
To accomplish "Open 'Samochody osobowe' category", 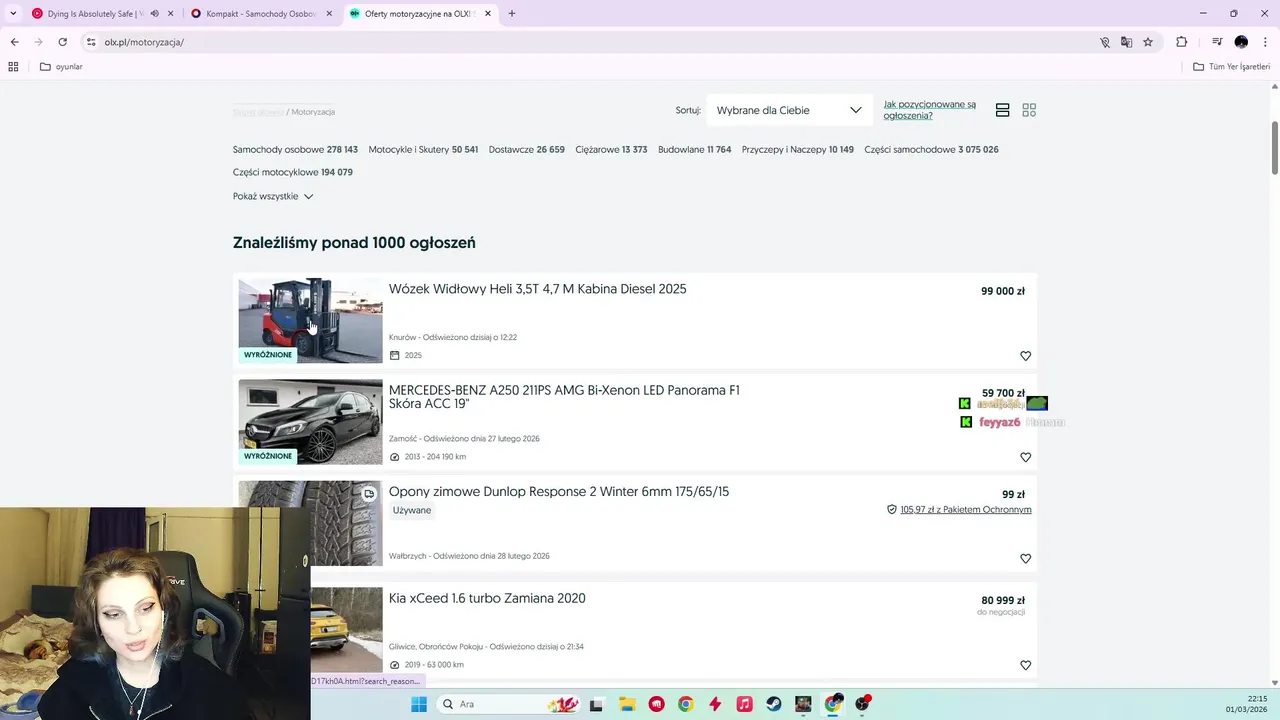I will pyautogui.click(x=295, y=150).
